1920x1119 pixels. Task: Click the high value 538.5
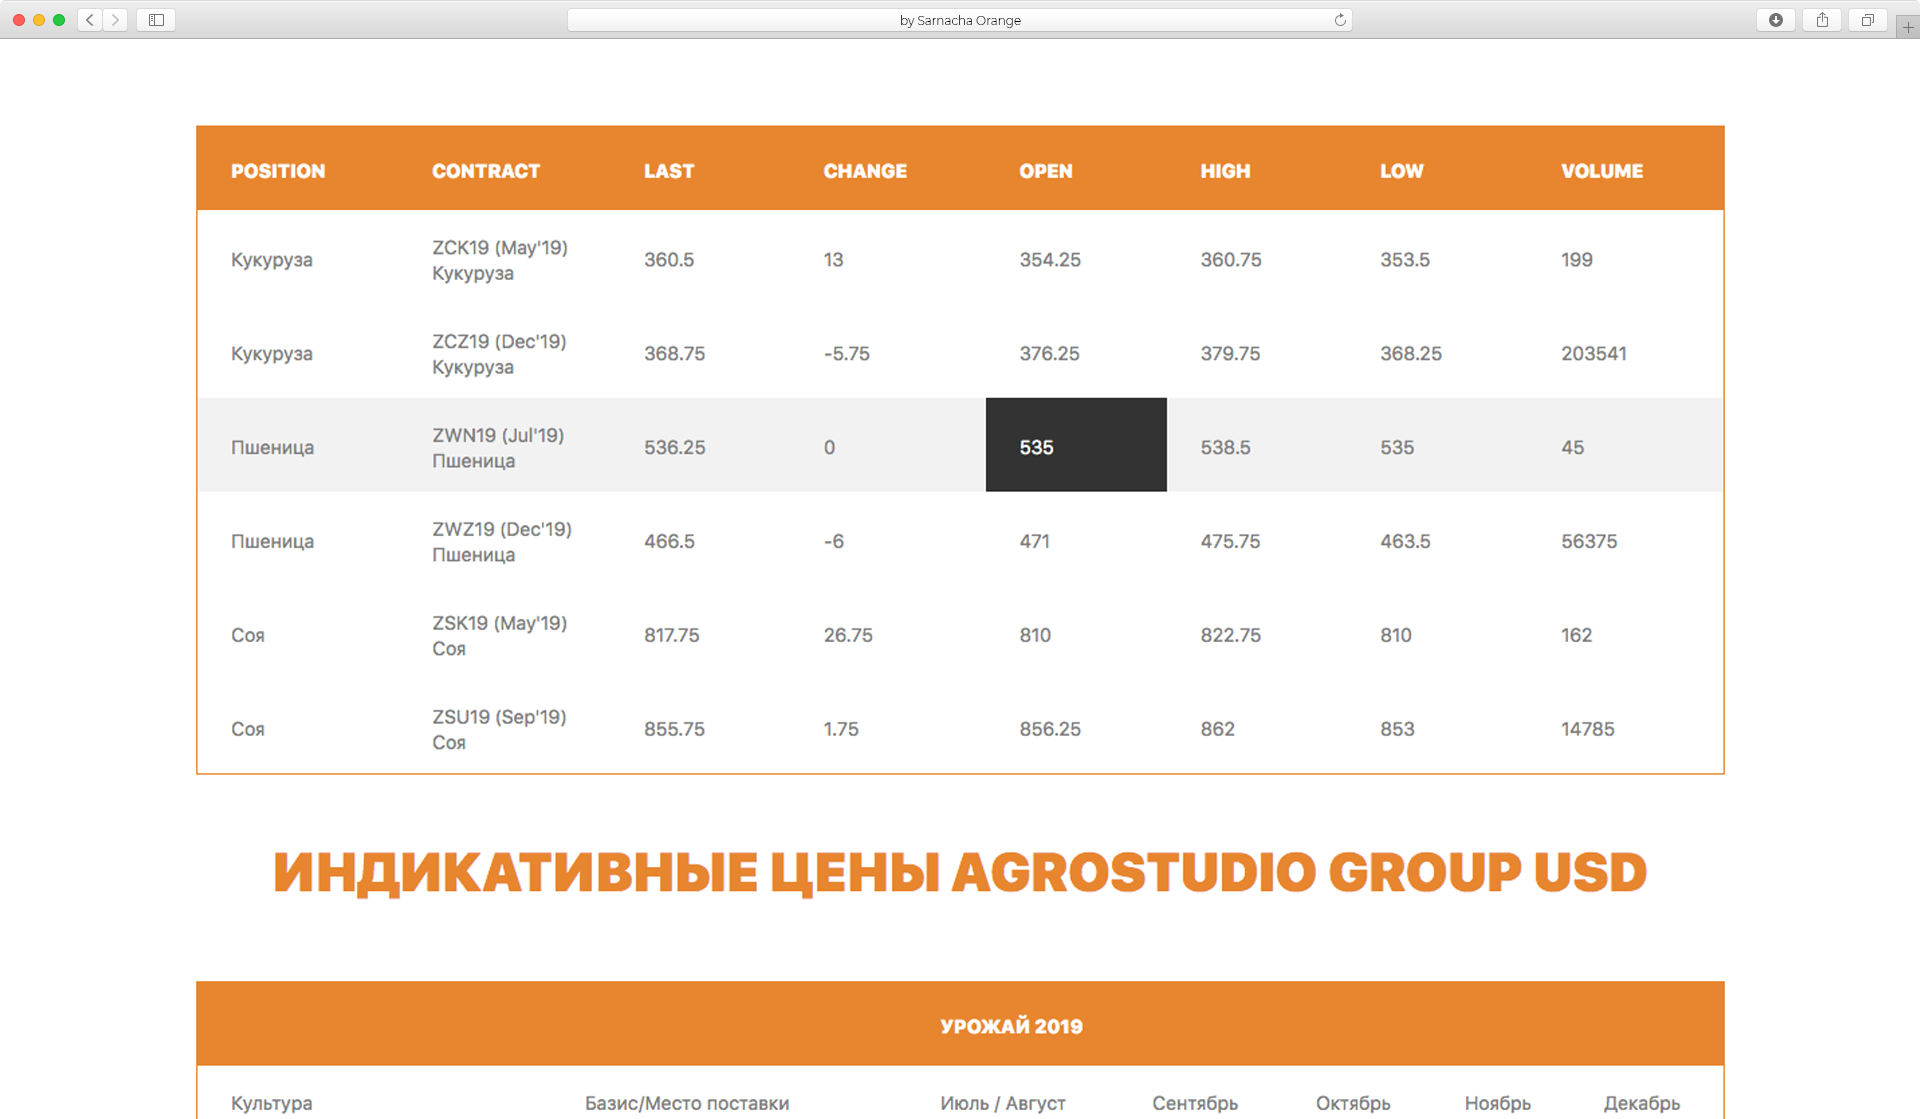point(1226,448)
